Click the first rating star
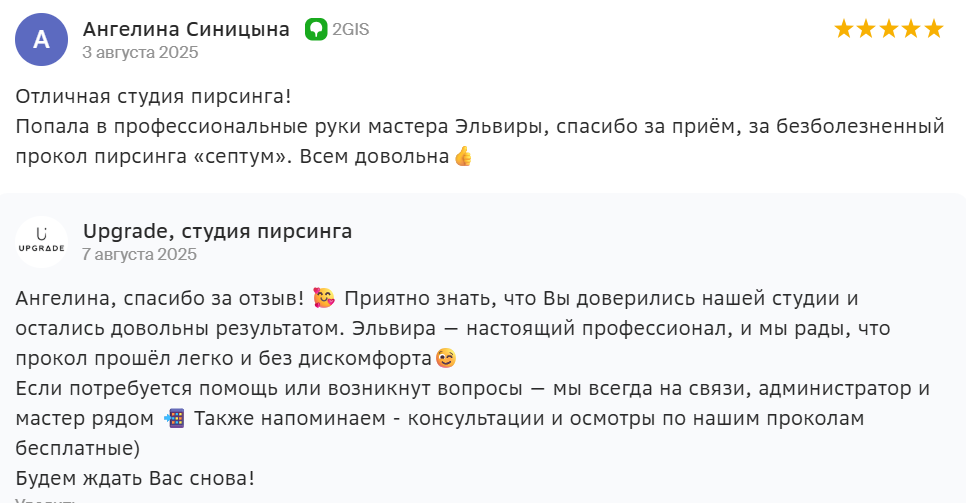Image resolution: width=966 pixels, height=503 pixels. (844, 29)
